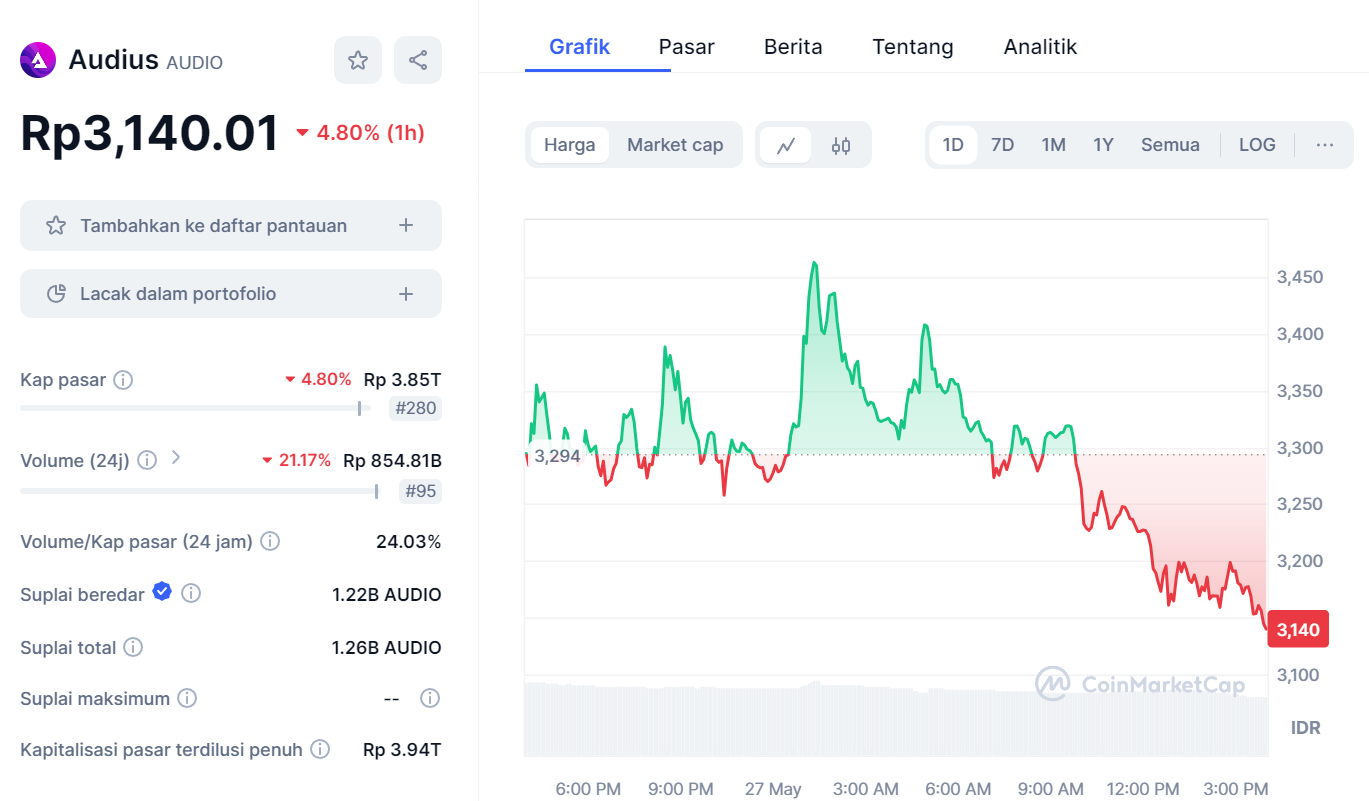Screen dimensions: 1369x801
Task: Switch to candlestick chart view
Action: pyautogui.click(x=841, y=145)
